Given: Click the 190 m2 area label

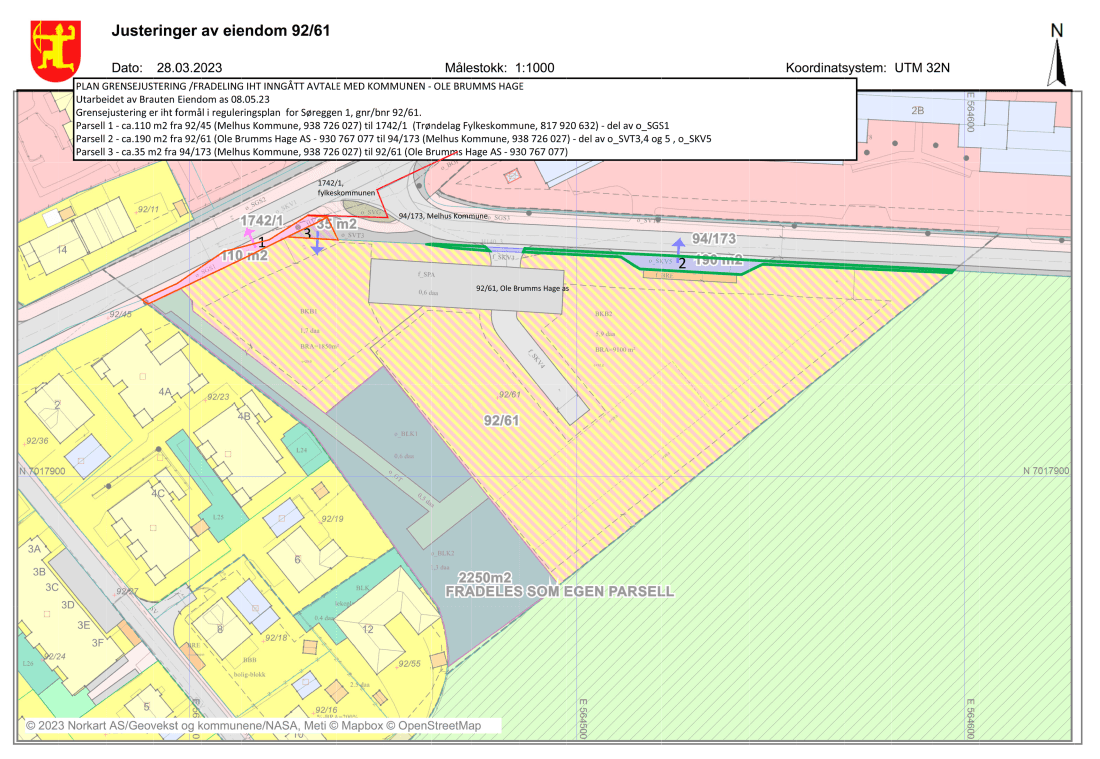Looking at the screenshot, I should coord(721,260).
